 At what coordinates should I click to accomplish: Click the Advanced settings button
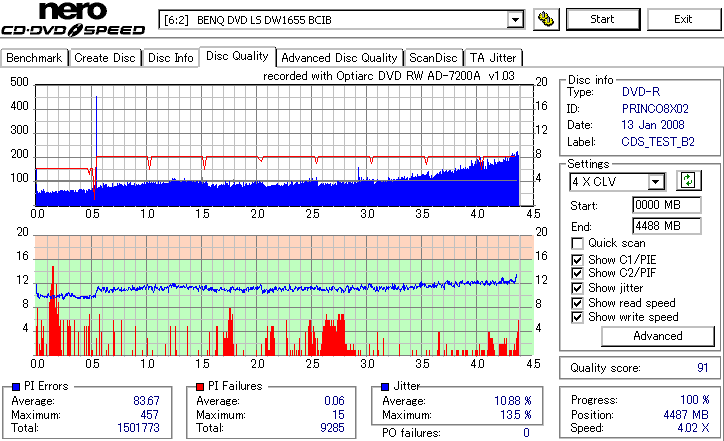(658, 336)
